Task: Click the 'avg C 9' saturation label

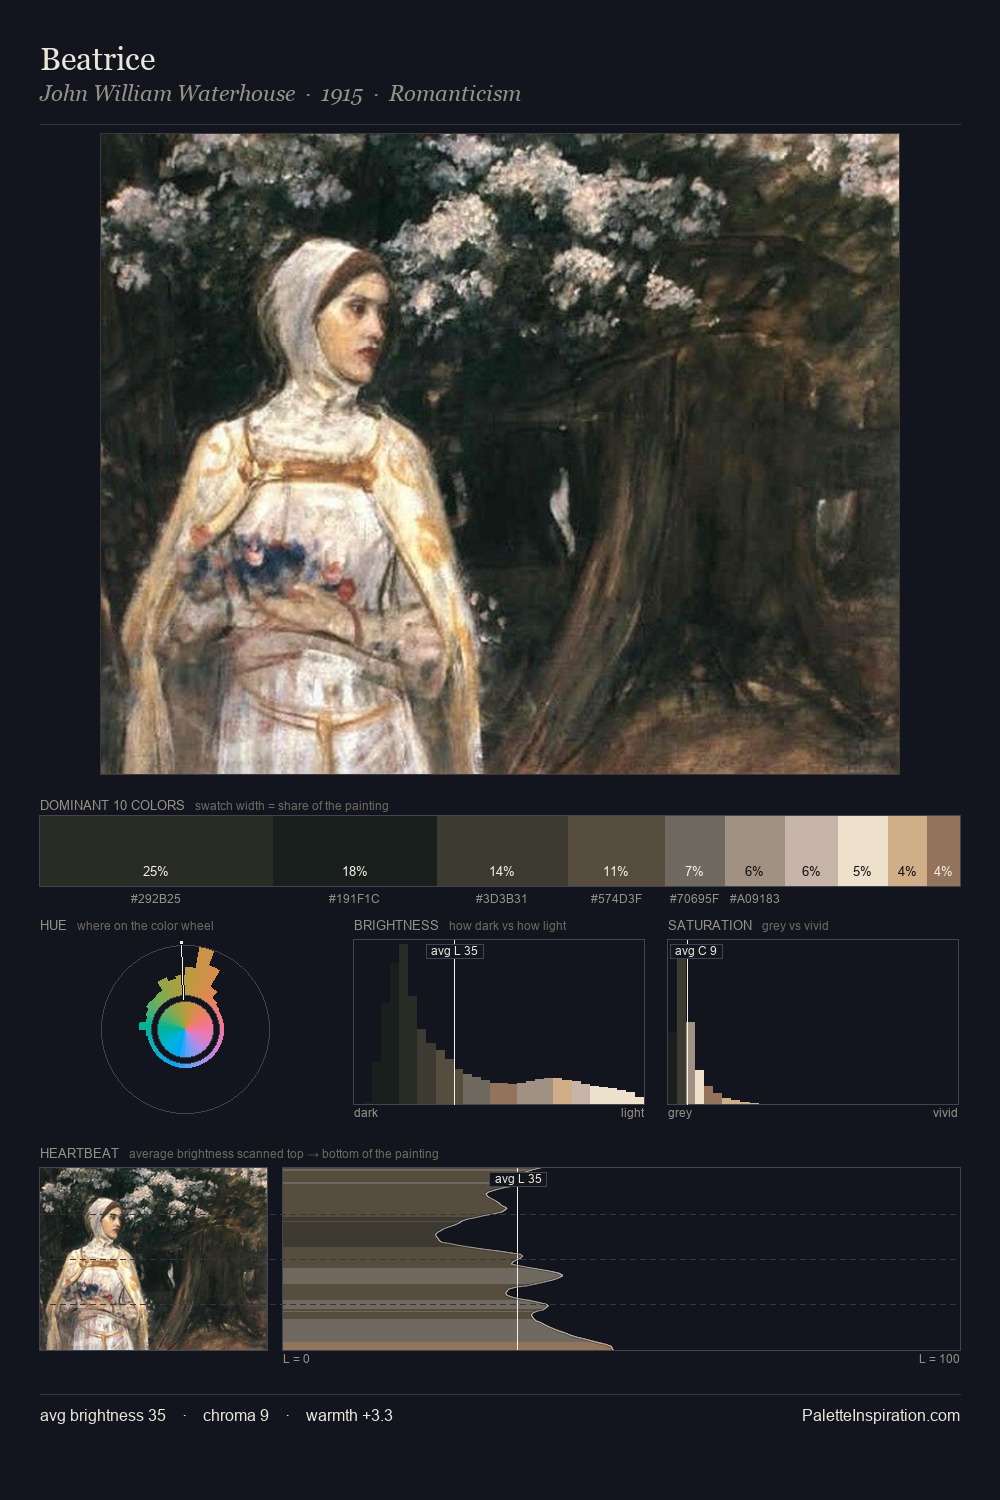Action: pos(696,951)
